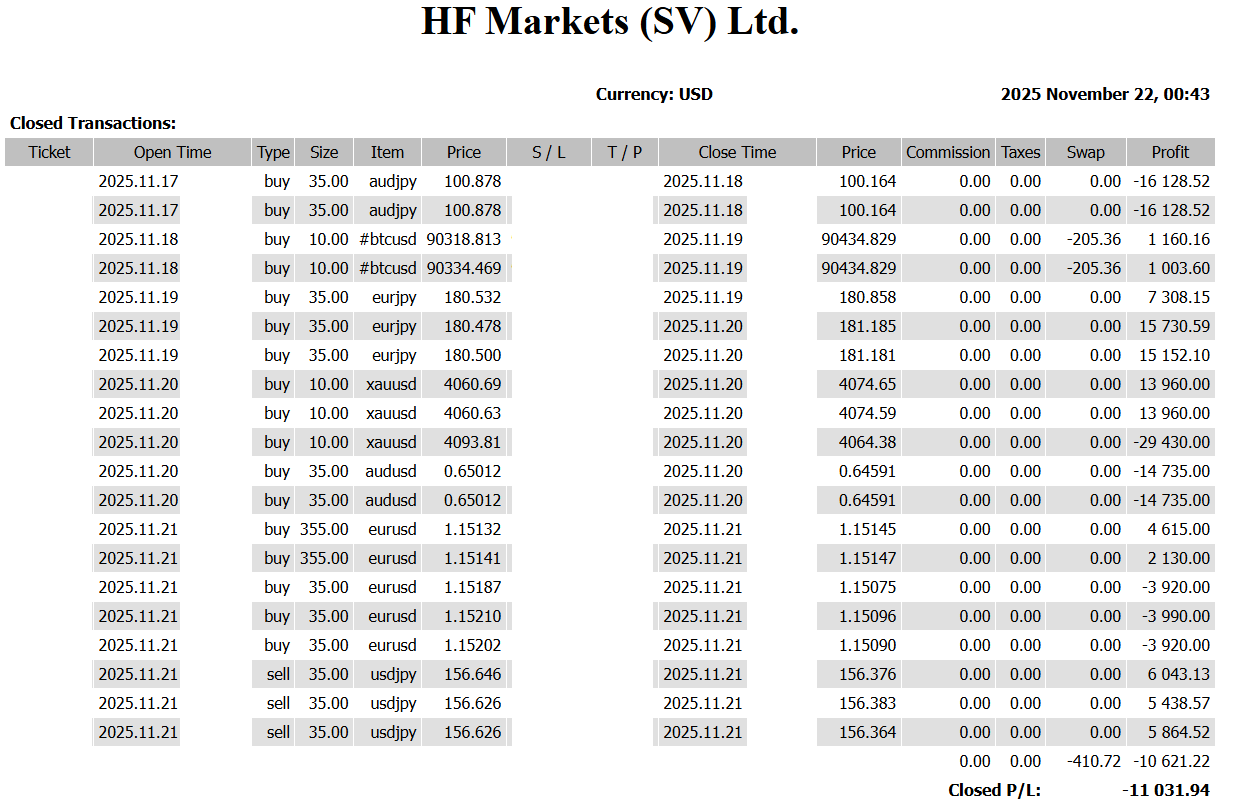
Task: Click the Ticket column header
Action: click(x=49, y=152)
